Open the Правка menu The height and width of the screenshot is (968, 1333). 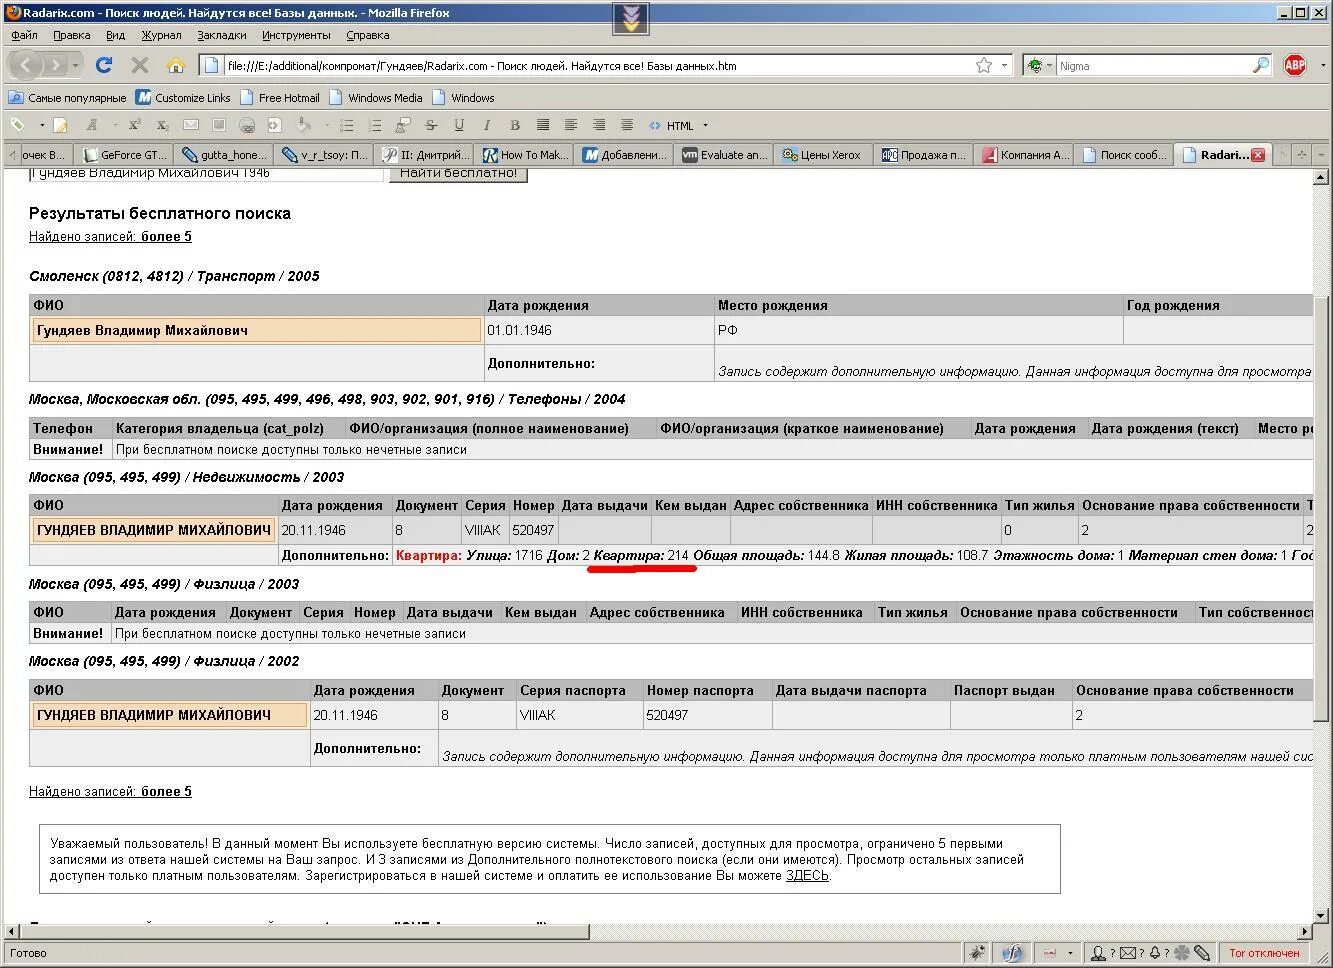(71, 35)
